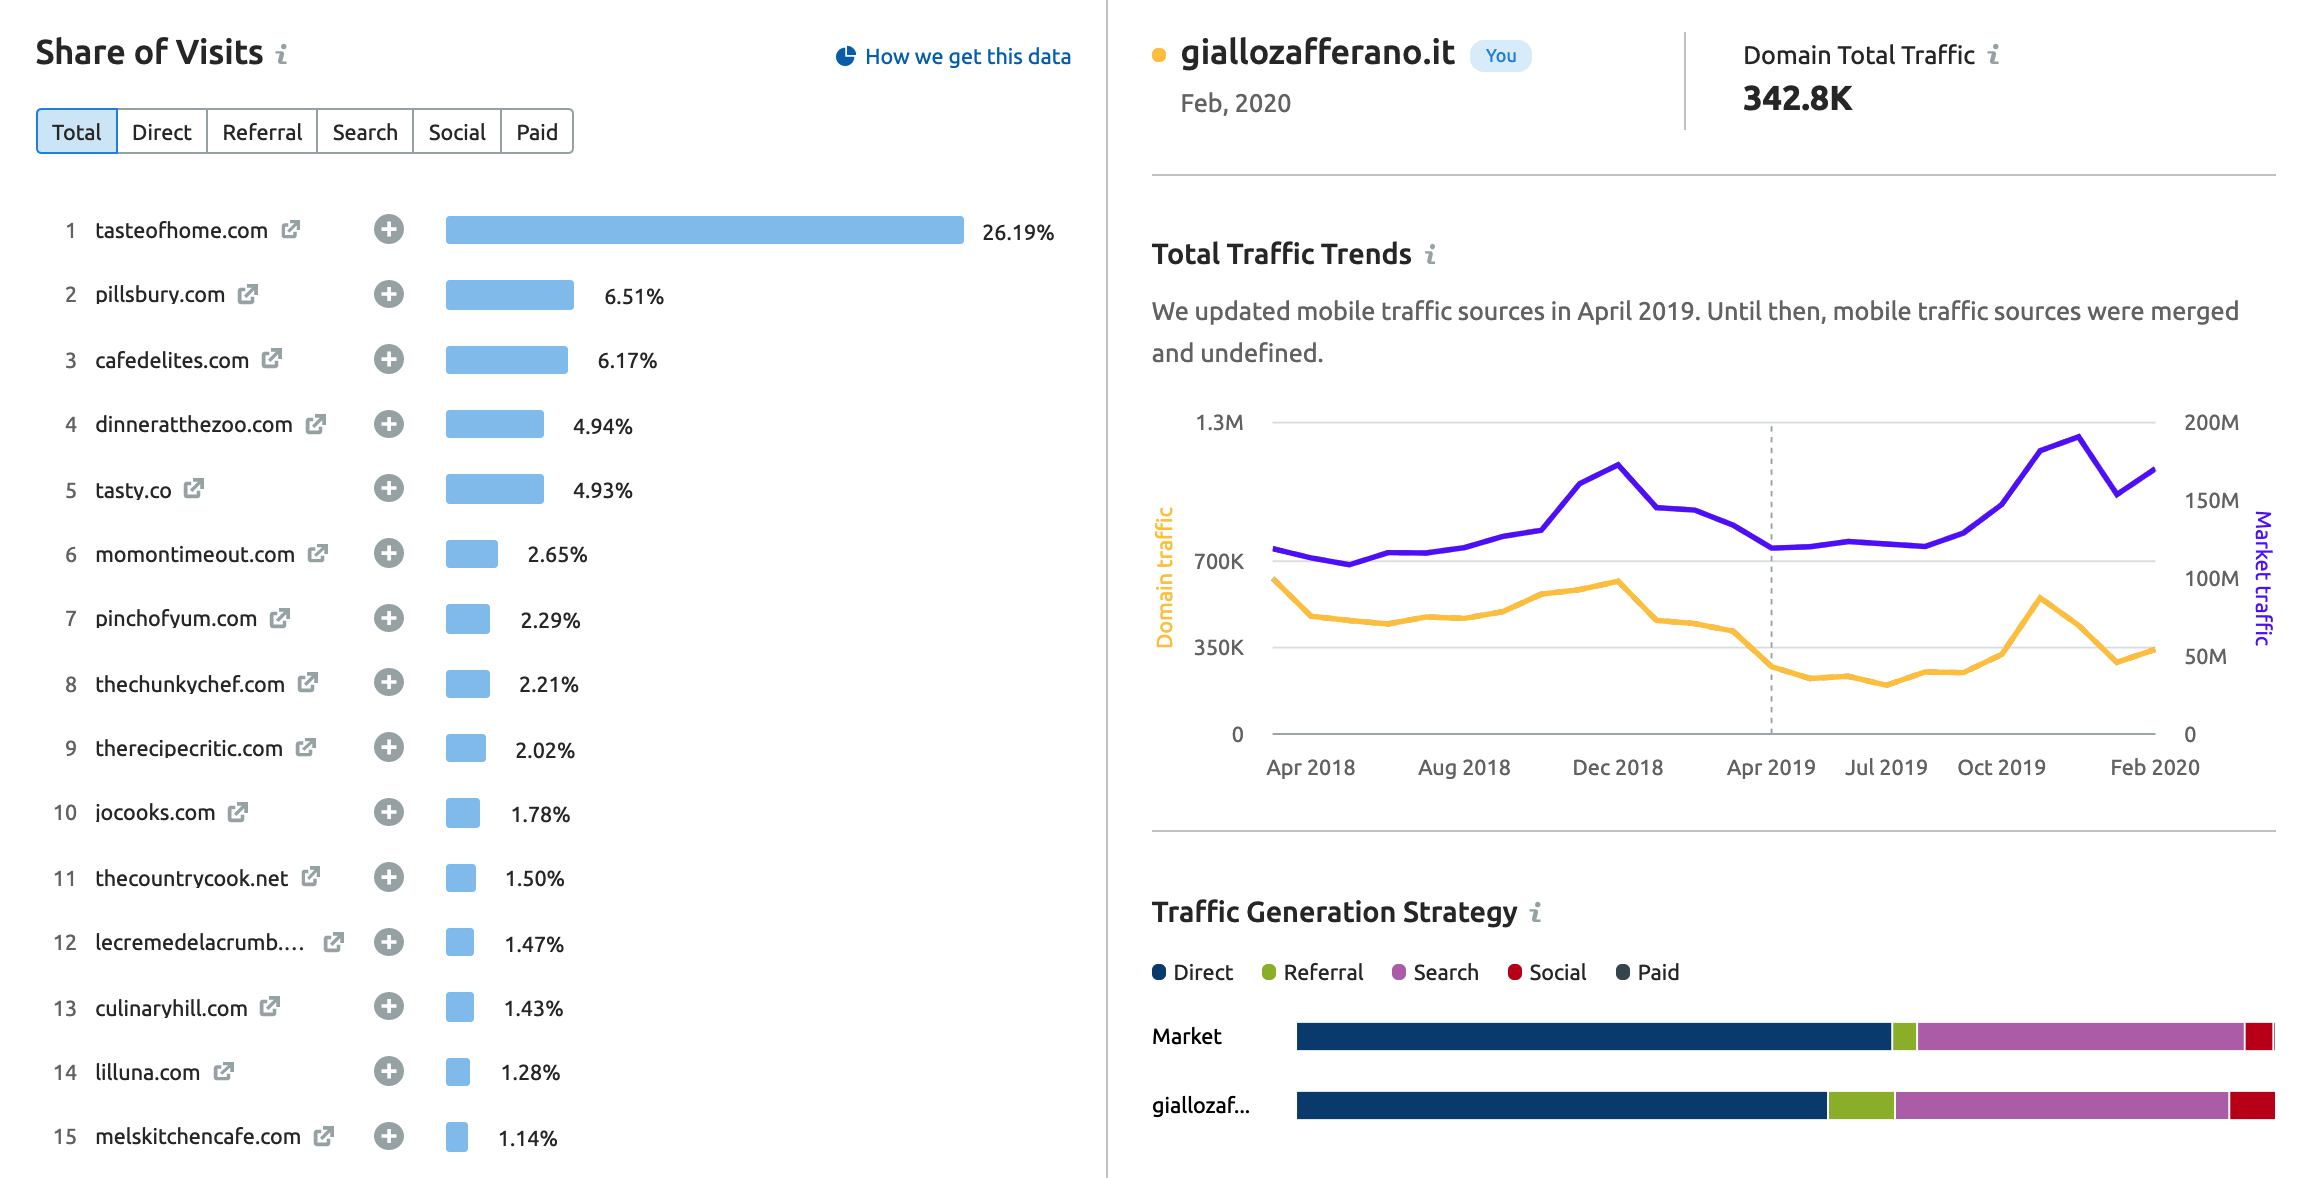Open the tasty.co external link icon
The width and height of the screenshot is (2318, 1178).
194,488
